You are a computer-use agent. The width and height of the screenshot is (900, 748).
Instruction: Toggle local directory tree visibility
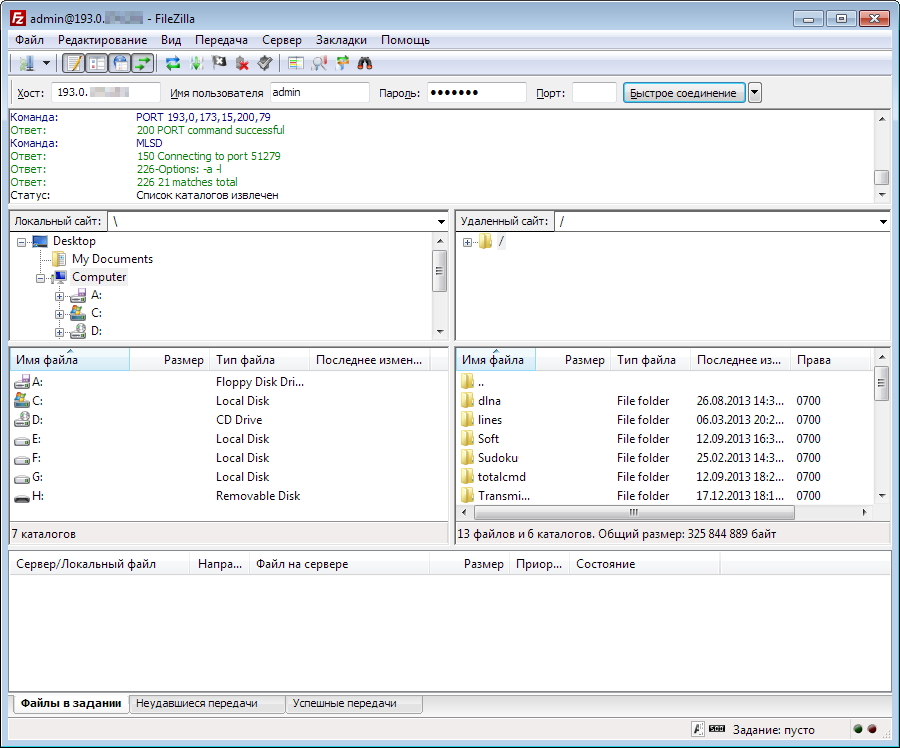pyautogui.click(x=97, y=63)
